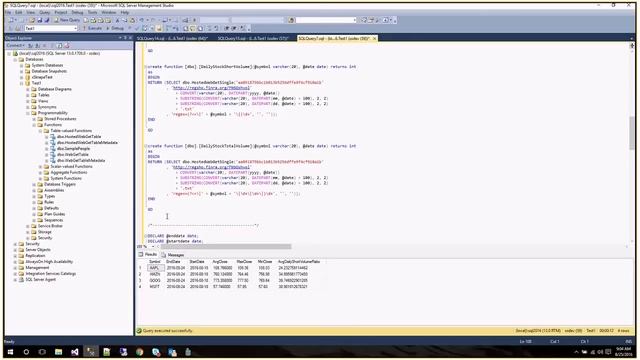Switch to the Messages tab

(173, 254)
